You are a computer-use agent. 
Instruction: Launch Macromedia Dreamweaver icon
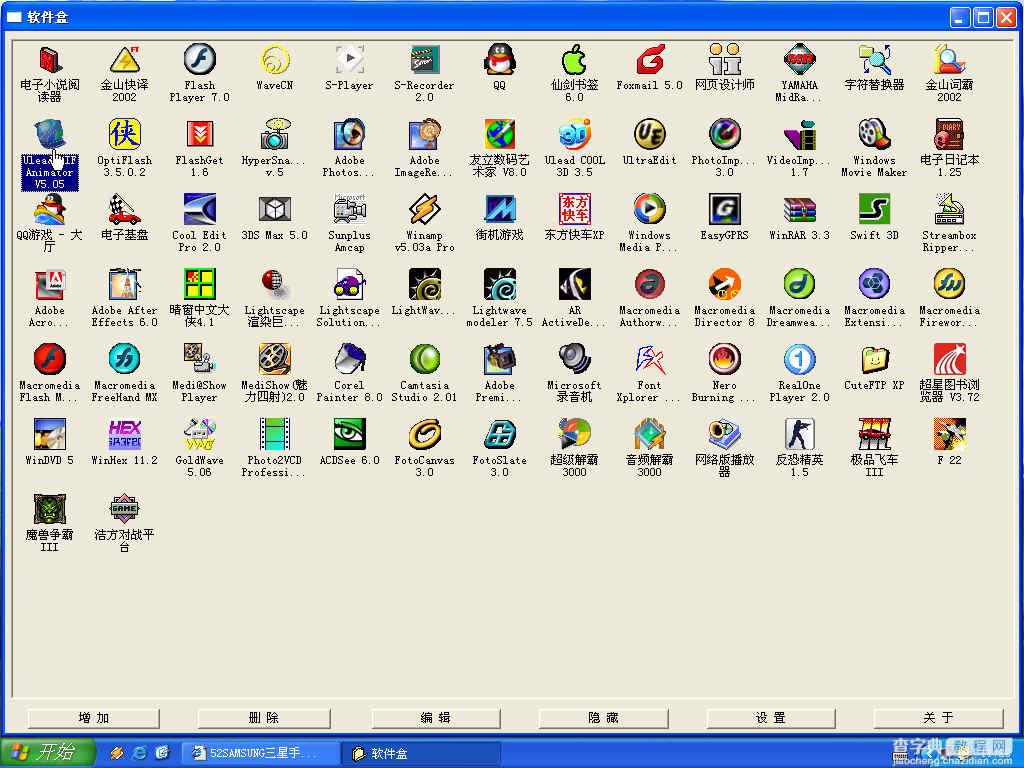(x=799, y=285)
